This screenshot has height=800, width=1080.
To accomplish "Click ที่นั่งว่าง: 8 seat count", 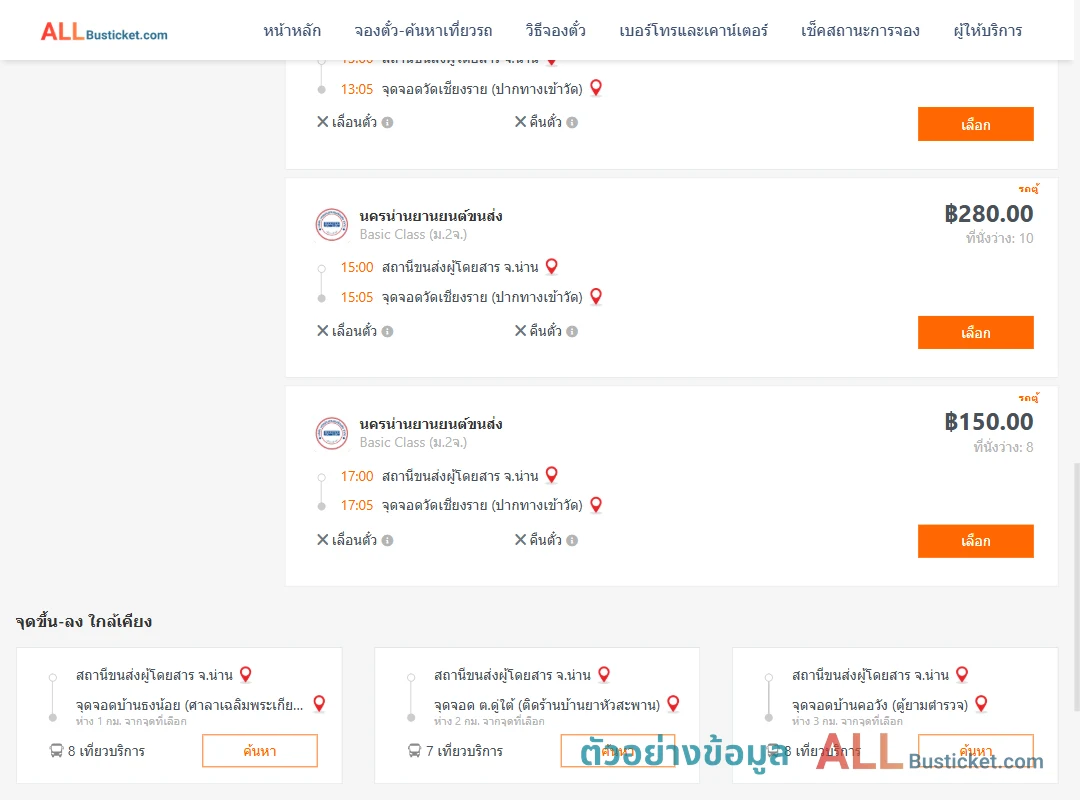I will [1004, 447].
